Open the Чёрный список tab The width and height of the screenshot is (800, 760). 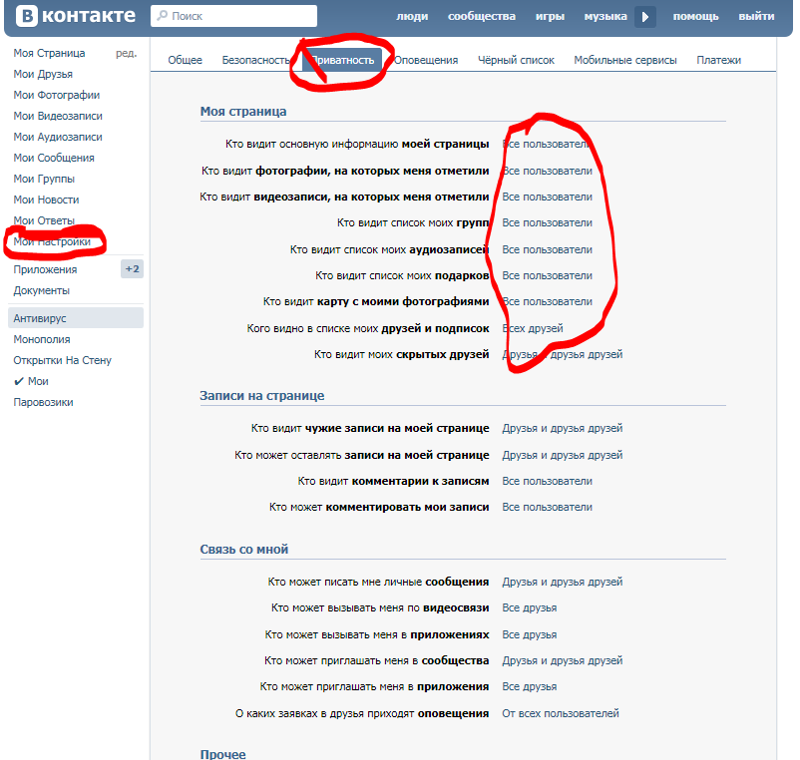coord(515,60)
